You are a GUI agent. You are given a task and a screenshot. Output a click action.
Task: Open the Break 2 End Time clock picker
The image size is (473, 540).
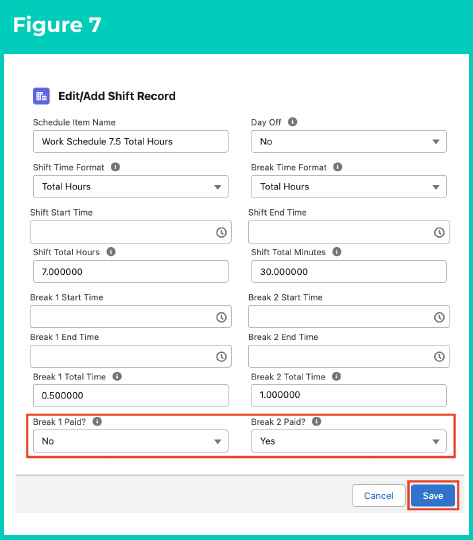[439, 357]
